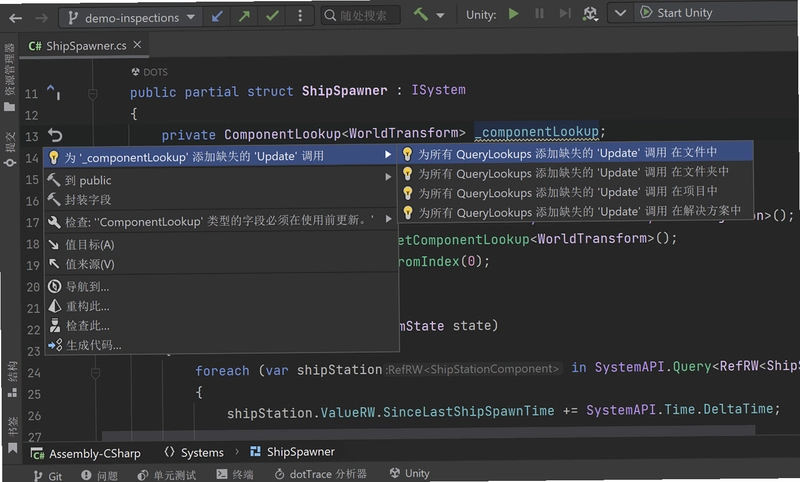The width and height of the screenshot is (800, 482).
Task: Select add missing 'Update' call for _componentLookup
Action: (x=220, y=157)
